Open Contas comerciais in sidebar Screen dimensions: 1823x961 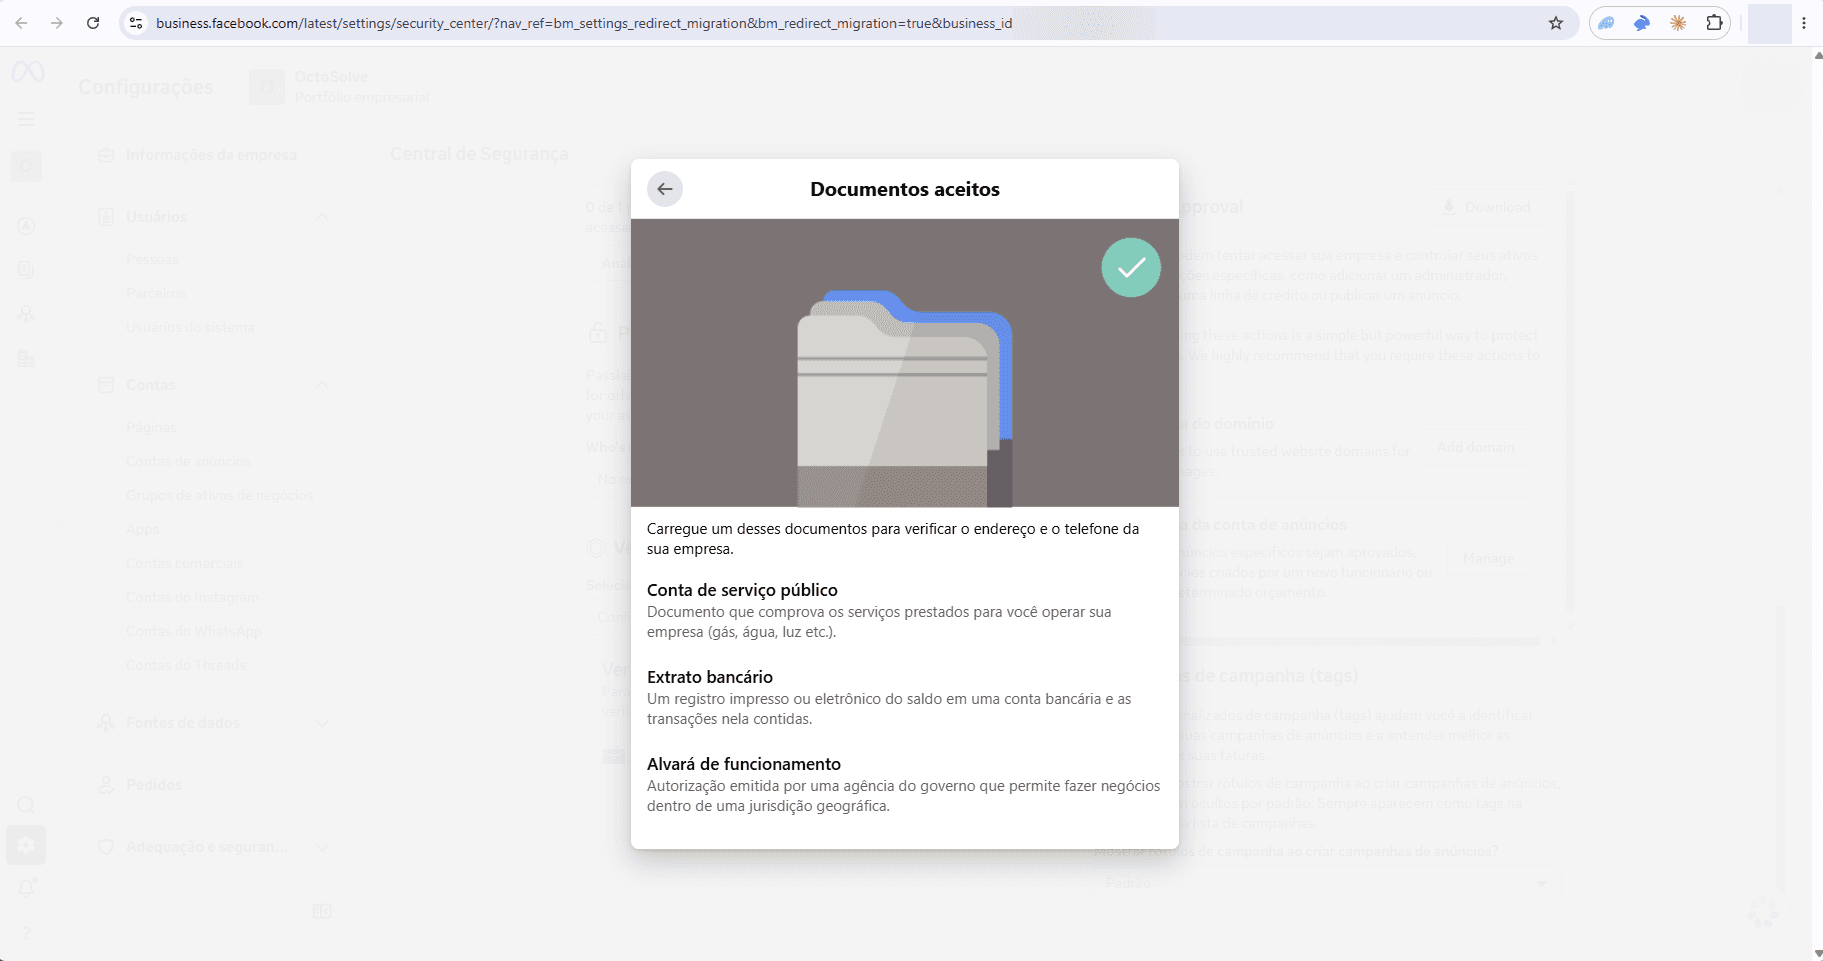point(185,563)
